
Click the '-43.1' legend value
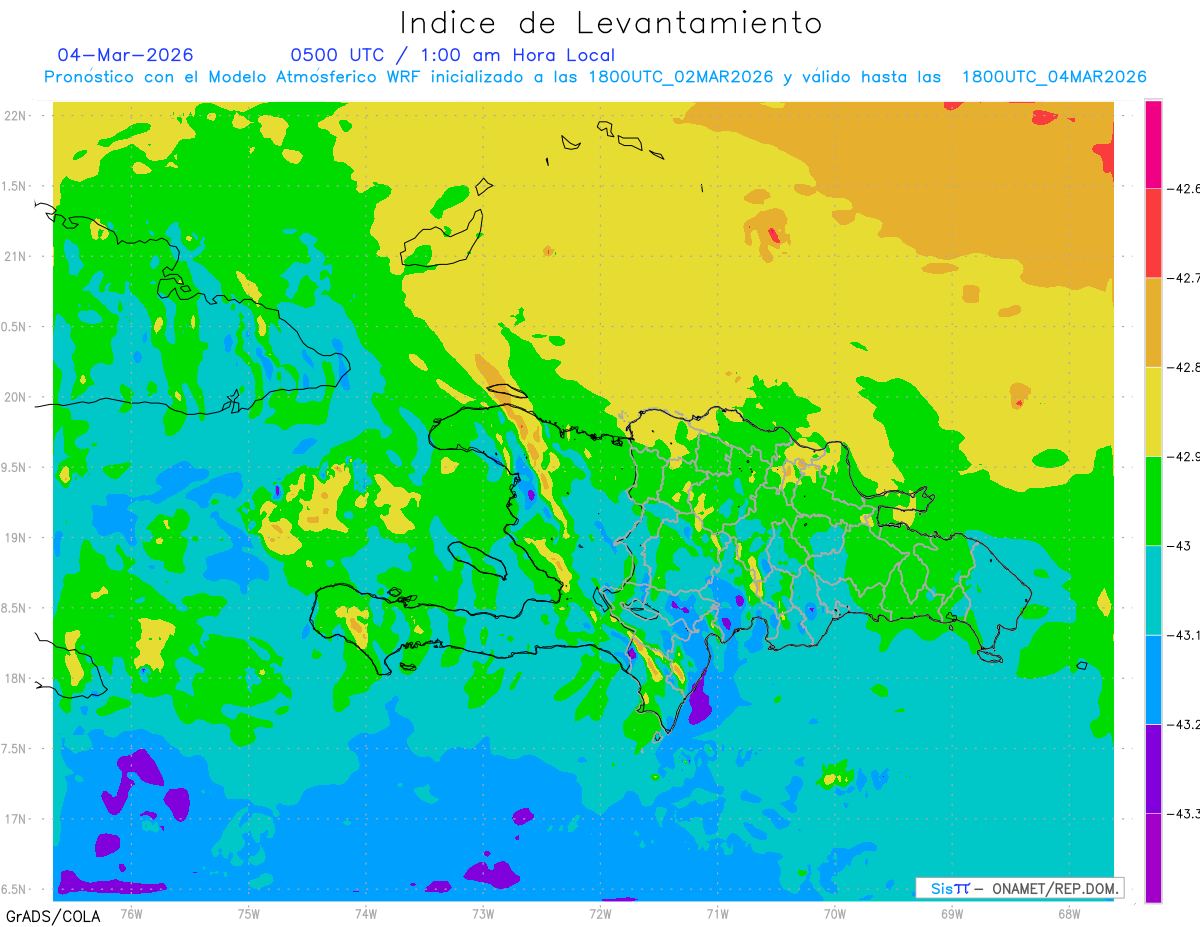click(x=1183, y=635)
